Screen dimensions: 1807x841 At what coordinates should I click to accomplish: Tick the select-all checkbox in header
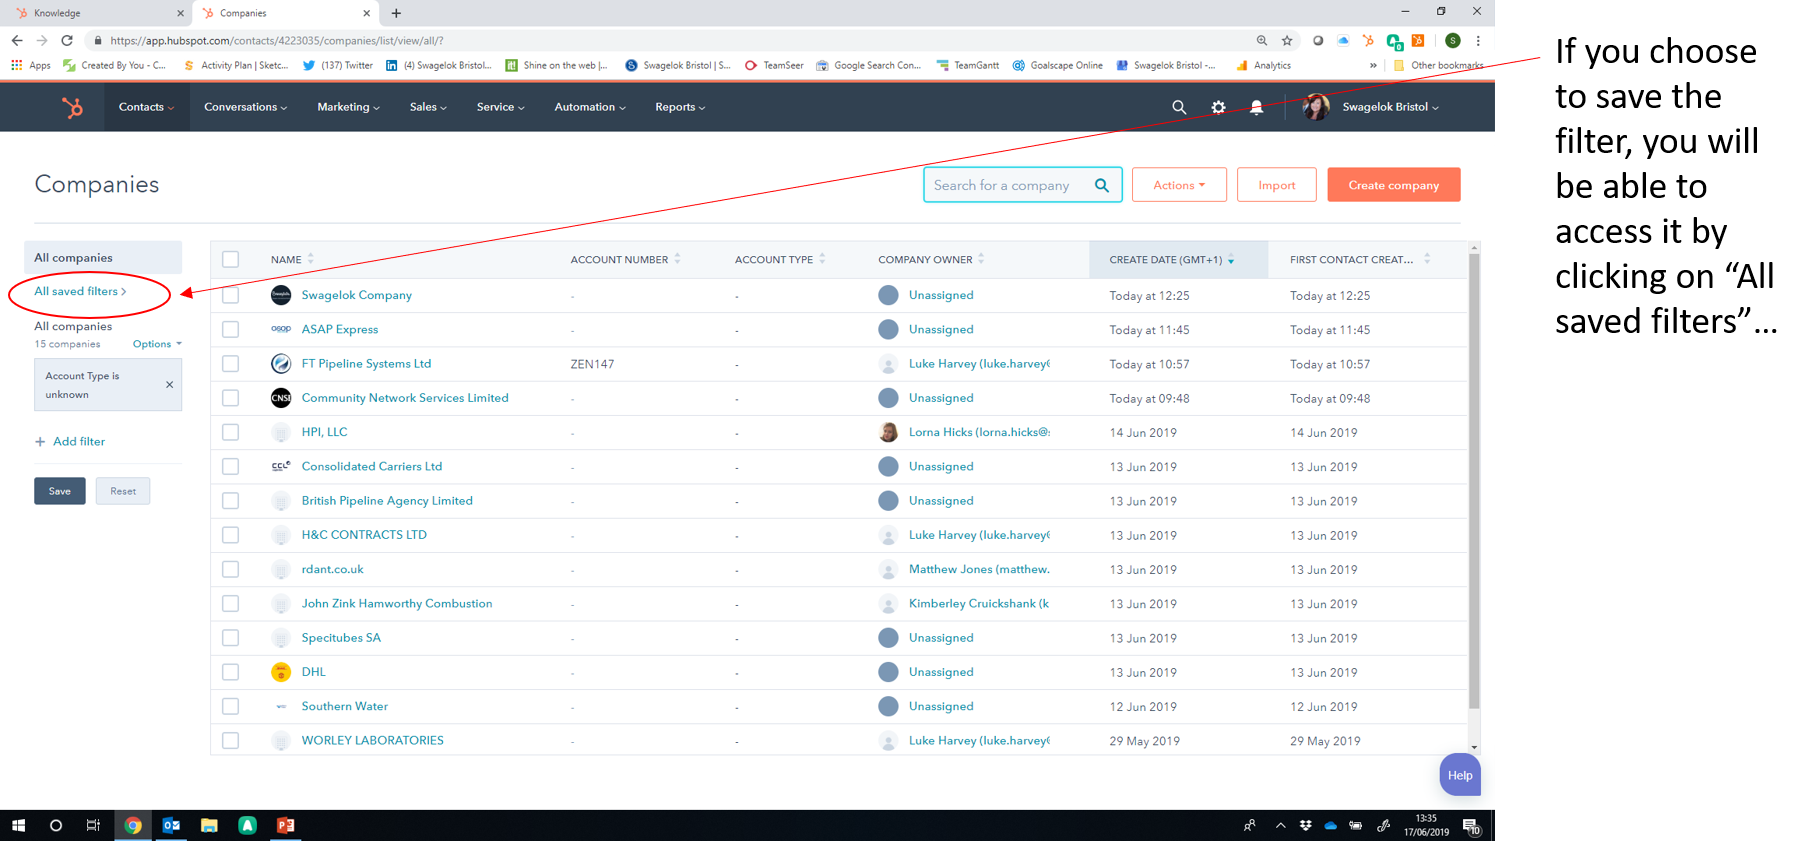[231, 259]
